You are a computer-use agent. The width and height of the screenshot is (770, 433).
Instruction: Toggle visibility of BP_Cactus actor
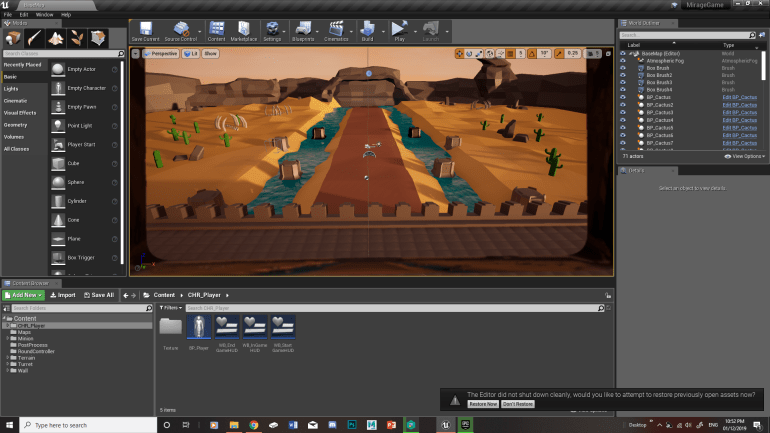click(x=623, y=97)
